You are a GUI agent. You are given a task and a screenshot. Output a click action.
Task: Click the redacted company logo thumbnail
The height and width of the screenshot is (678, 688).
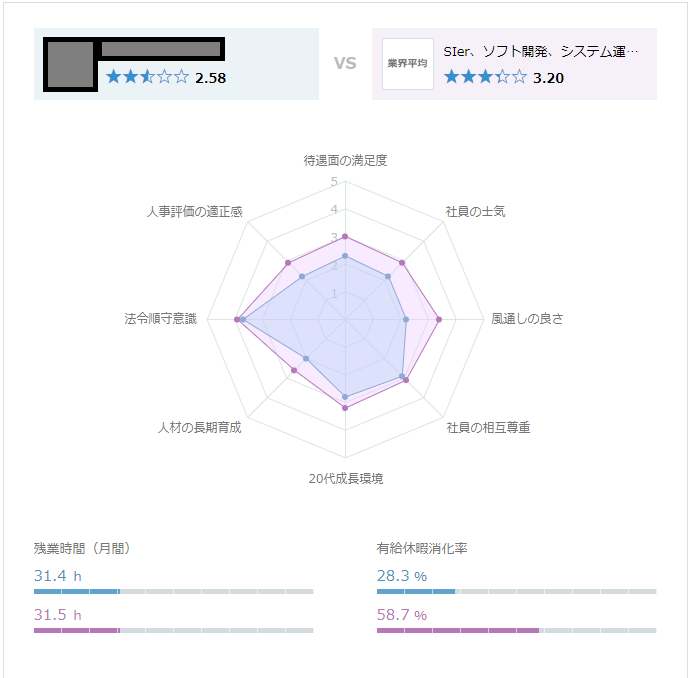point(71,65)
